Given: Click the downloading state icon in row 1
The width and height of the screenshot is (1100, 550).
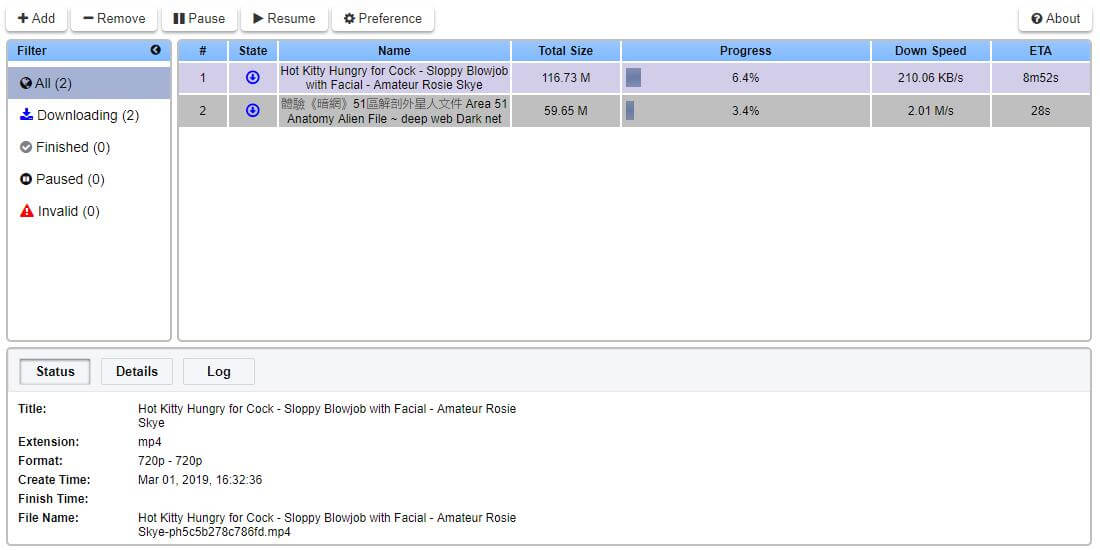Looking at the screenshot, I should pos(253,78).
